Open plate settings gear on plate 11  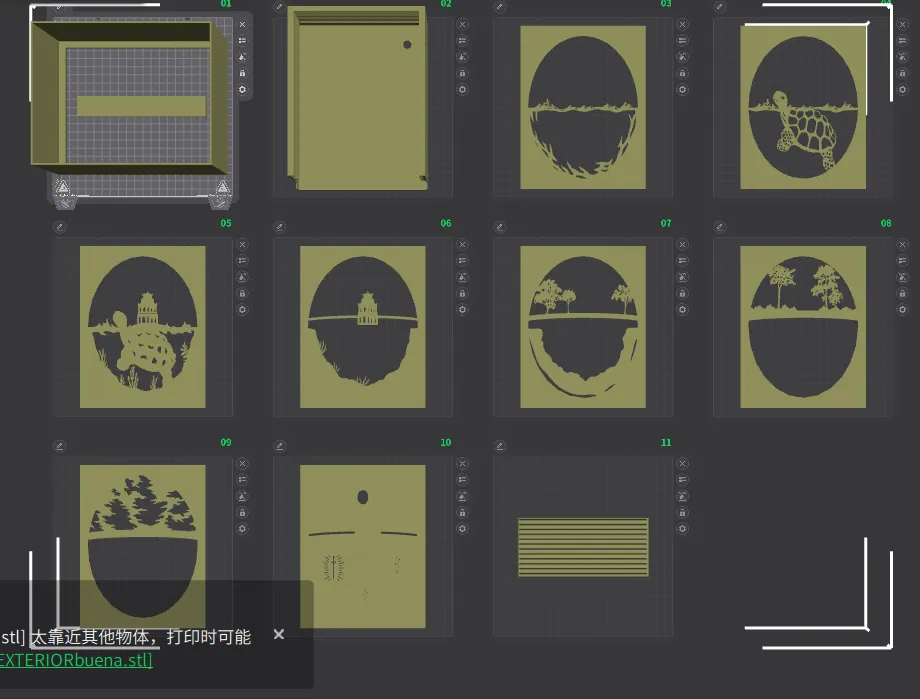(682, 528)
